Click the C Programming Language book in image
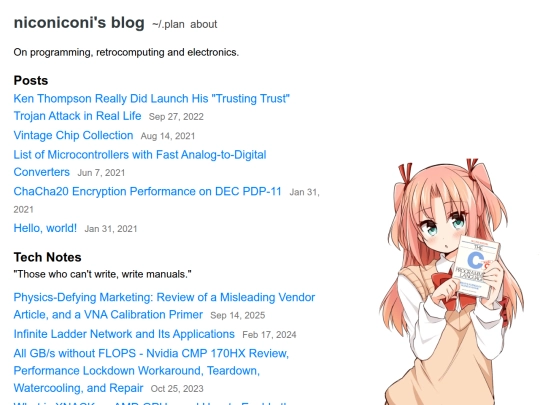This screenshot has height=405, width=540. click(477, 267)
